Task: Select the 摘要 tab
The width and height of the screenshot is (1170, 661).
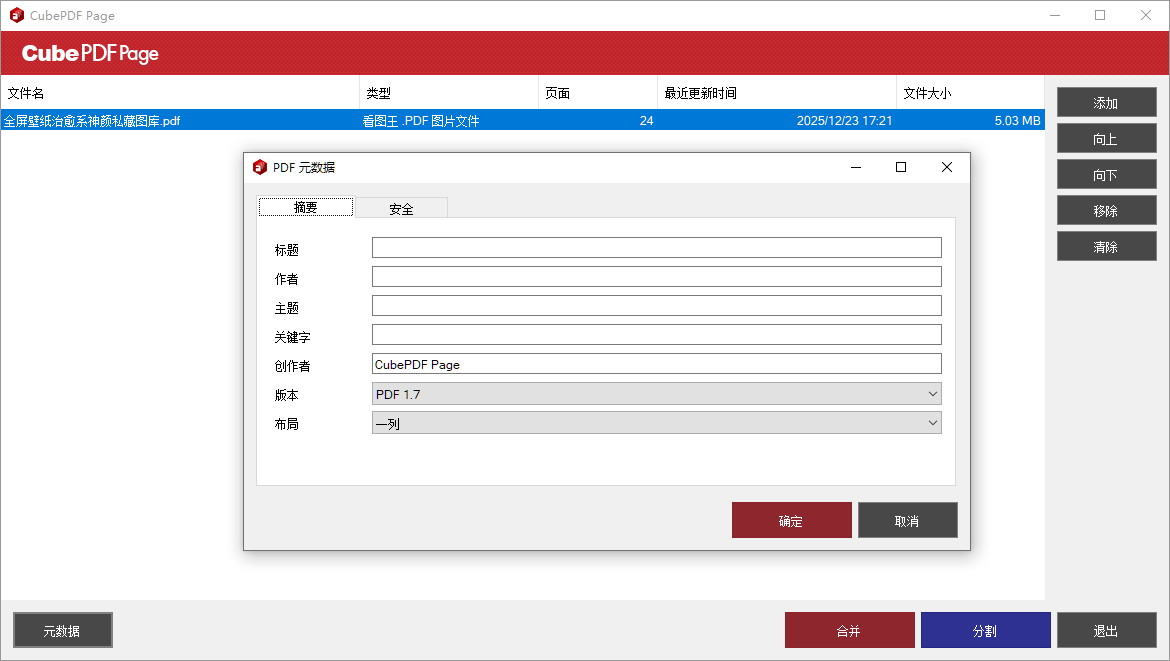Action: tap(305, 207)
